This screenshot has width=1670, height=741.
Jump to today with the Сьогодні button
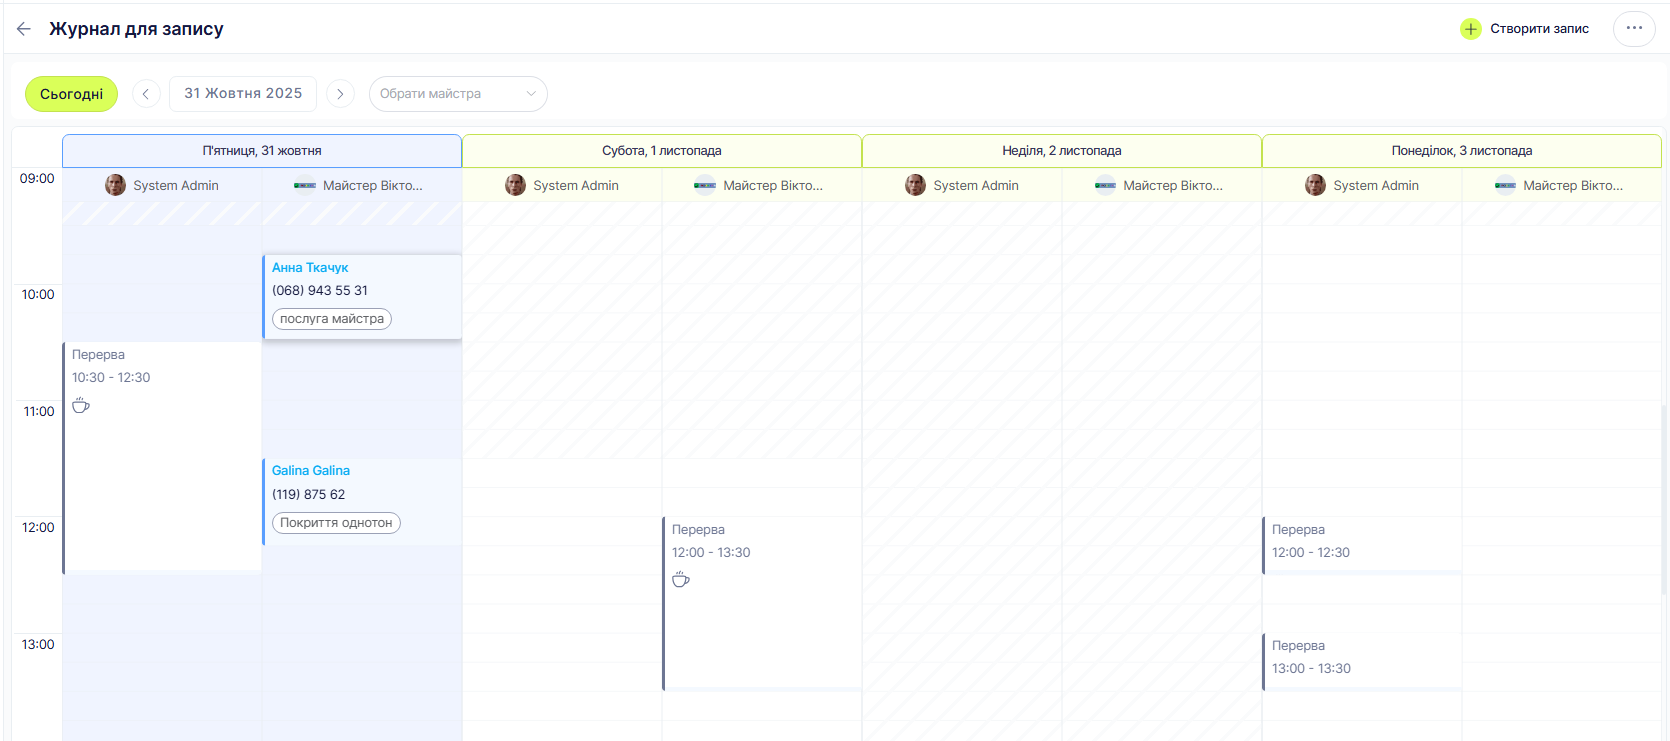pyautogui.click(x=71, y=94)
